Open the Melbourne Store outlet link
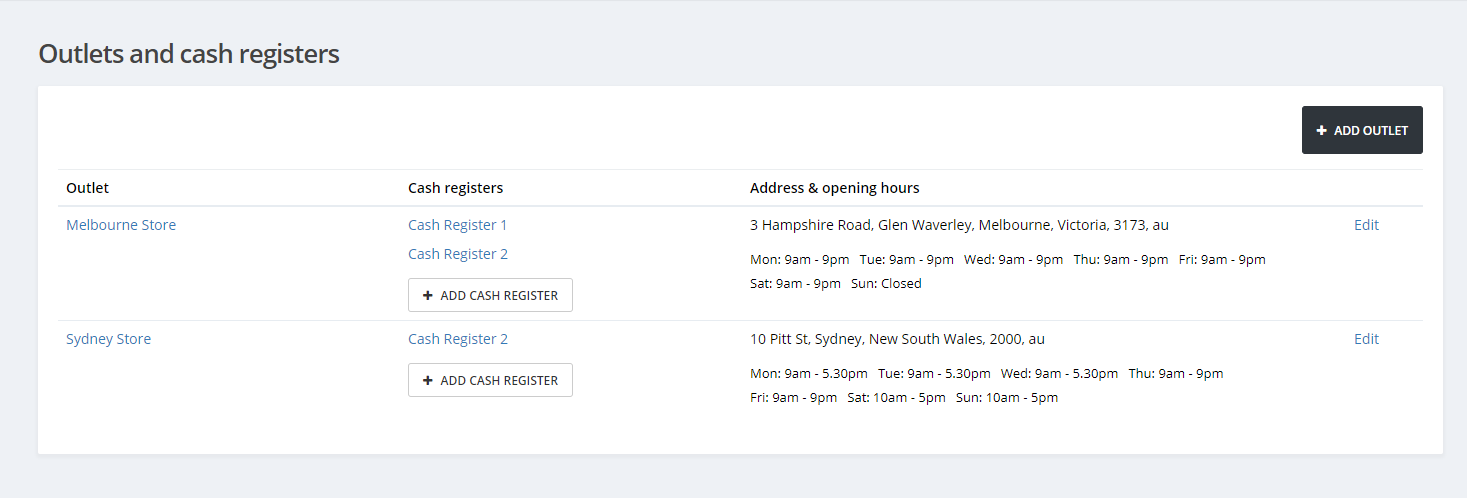This screenshot has height=498, width=1467. (121, 225)
